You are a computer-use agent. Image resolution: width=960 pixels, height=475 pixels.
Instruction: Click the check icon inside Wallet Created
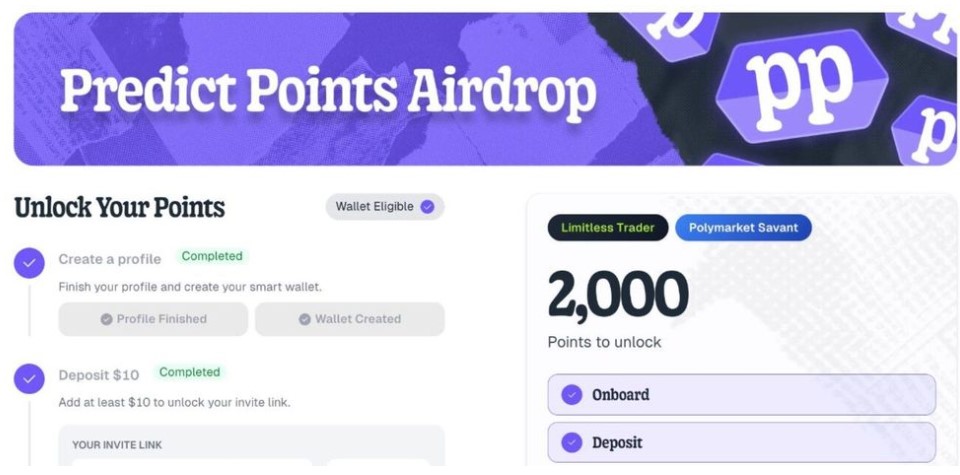[305, 320]
